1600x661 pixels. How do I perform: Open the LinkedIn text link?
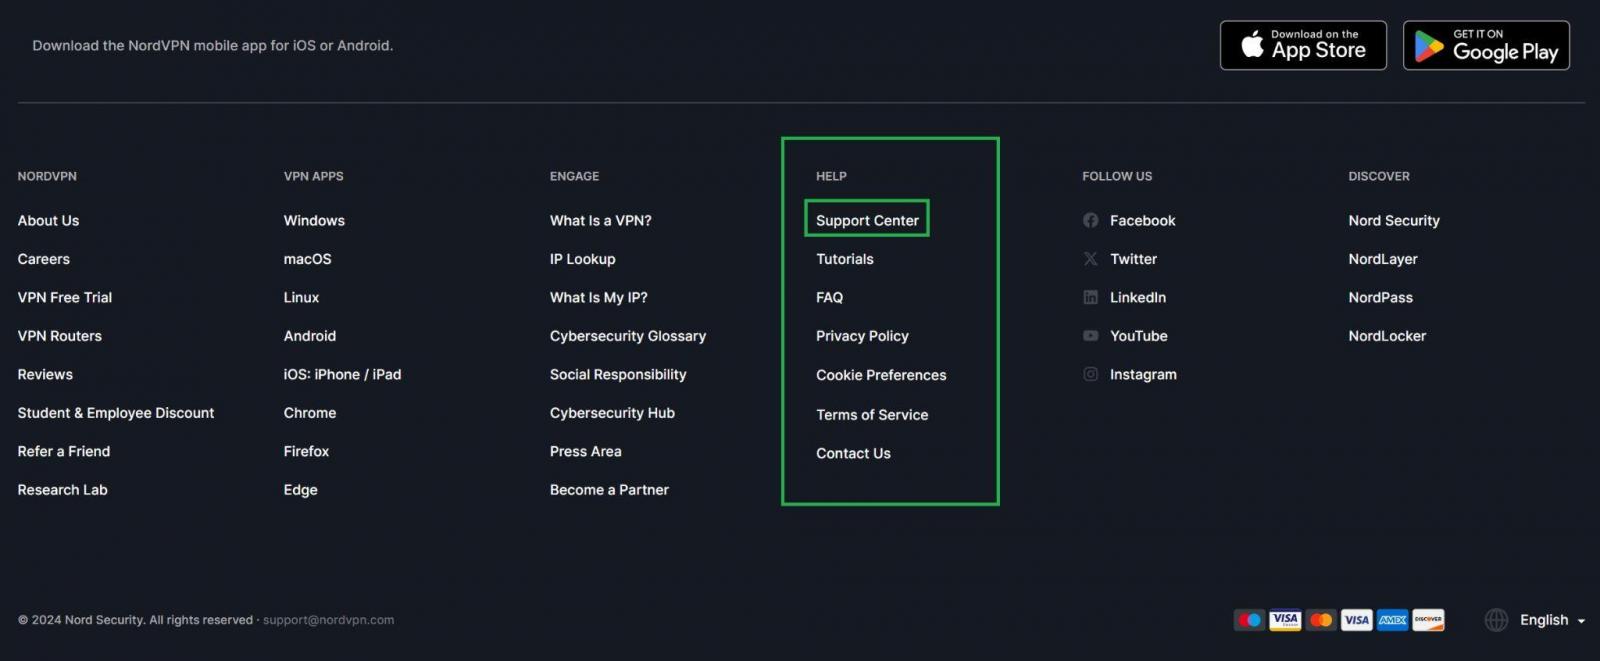click(1138, 297)
